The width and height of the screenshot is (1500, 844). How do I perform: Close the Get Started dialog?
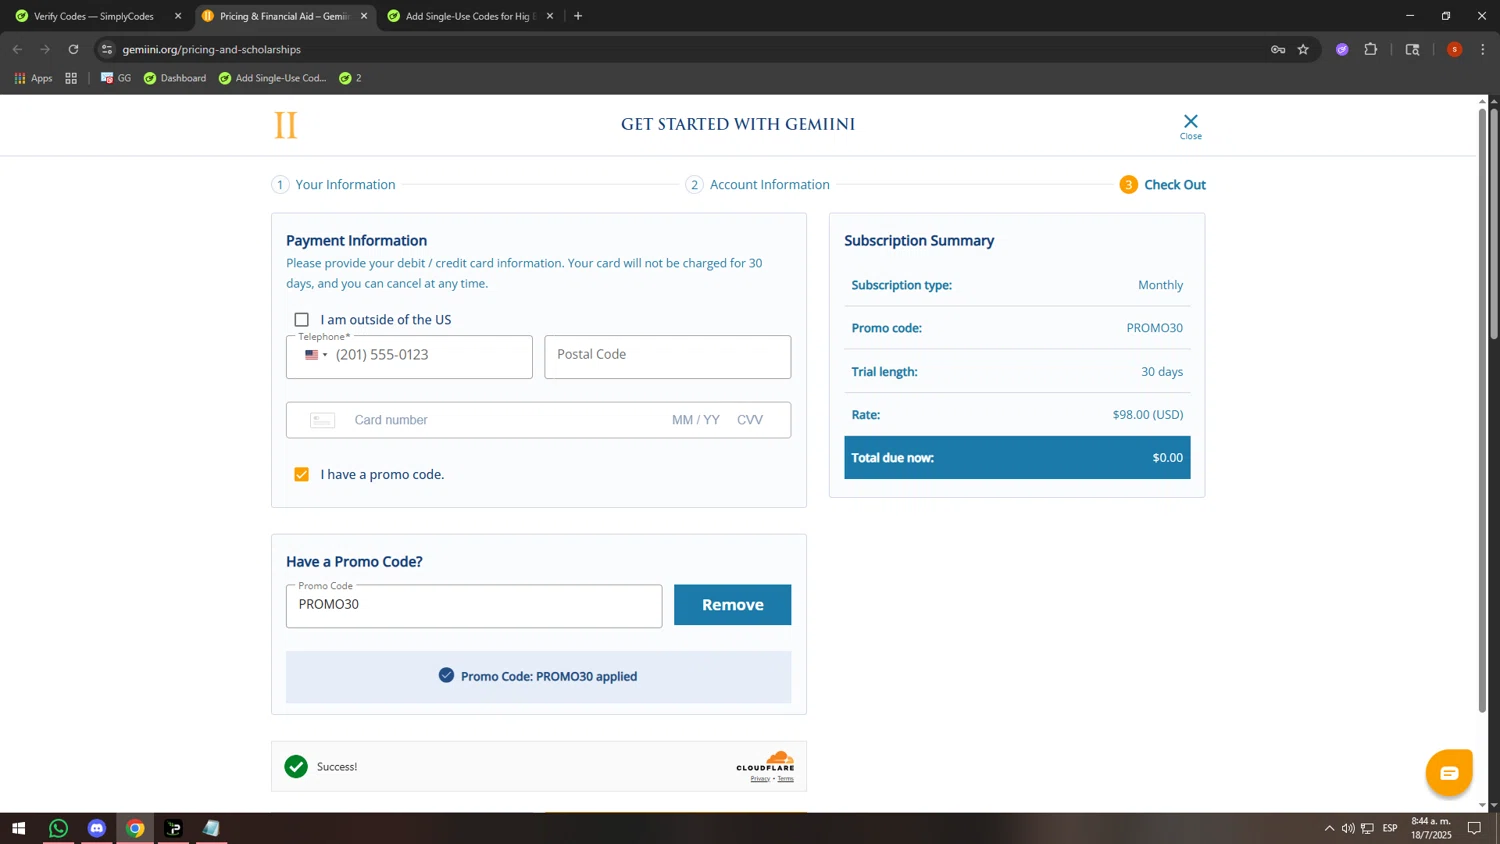pyautogui.click(x=1190, y=126)
